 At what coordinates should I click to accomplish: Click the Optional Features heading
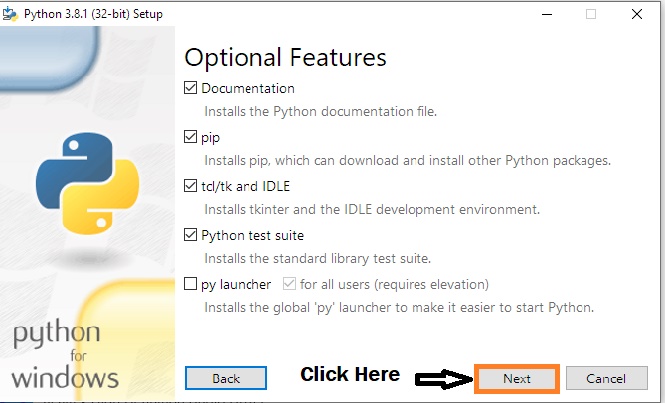point(285,58)
